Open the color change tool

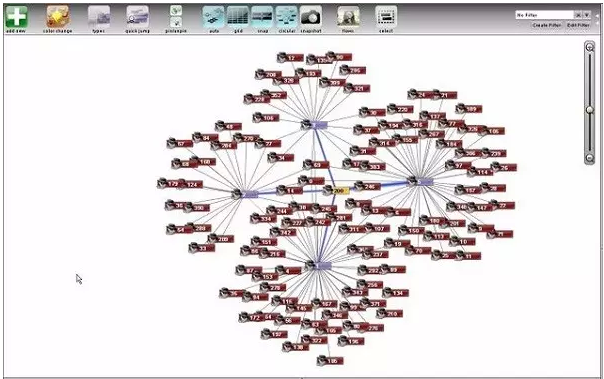point(58,17)
